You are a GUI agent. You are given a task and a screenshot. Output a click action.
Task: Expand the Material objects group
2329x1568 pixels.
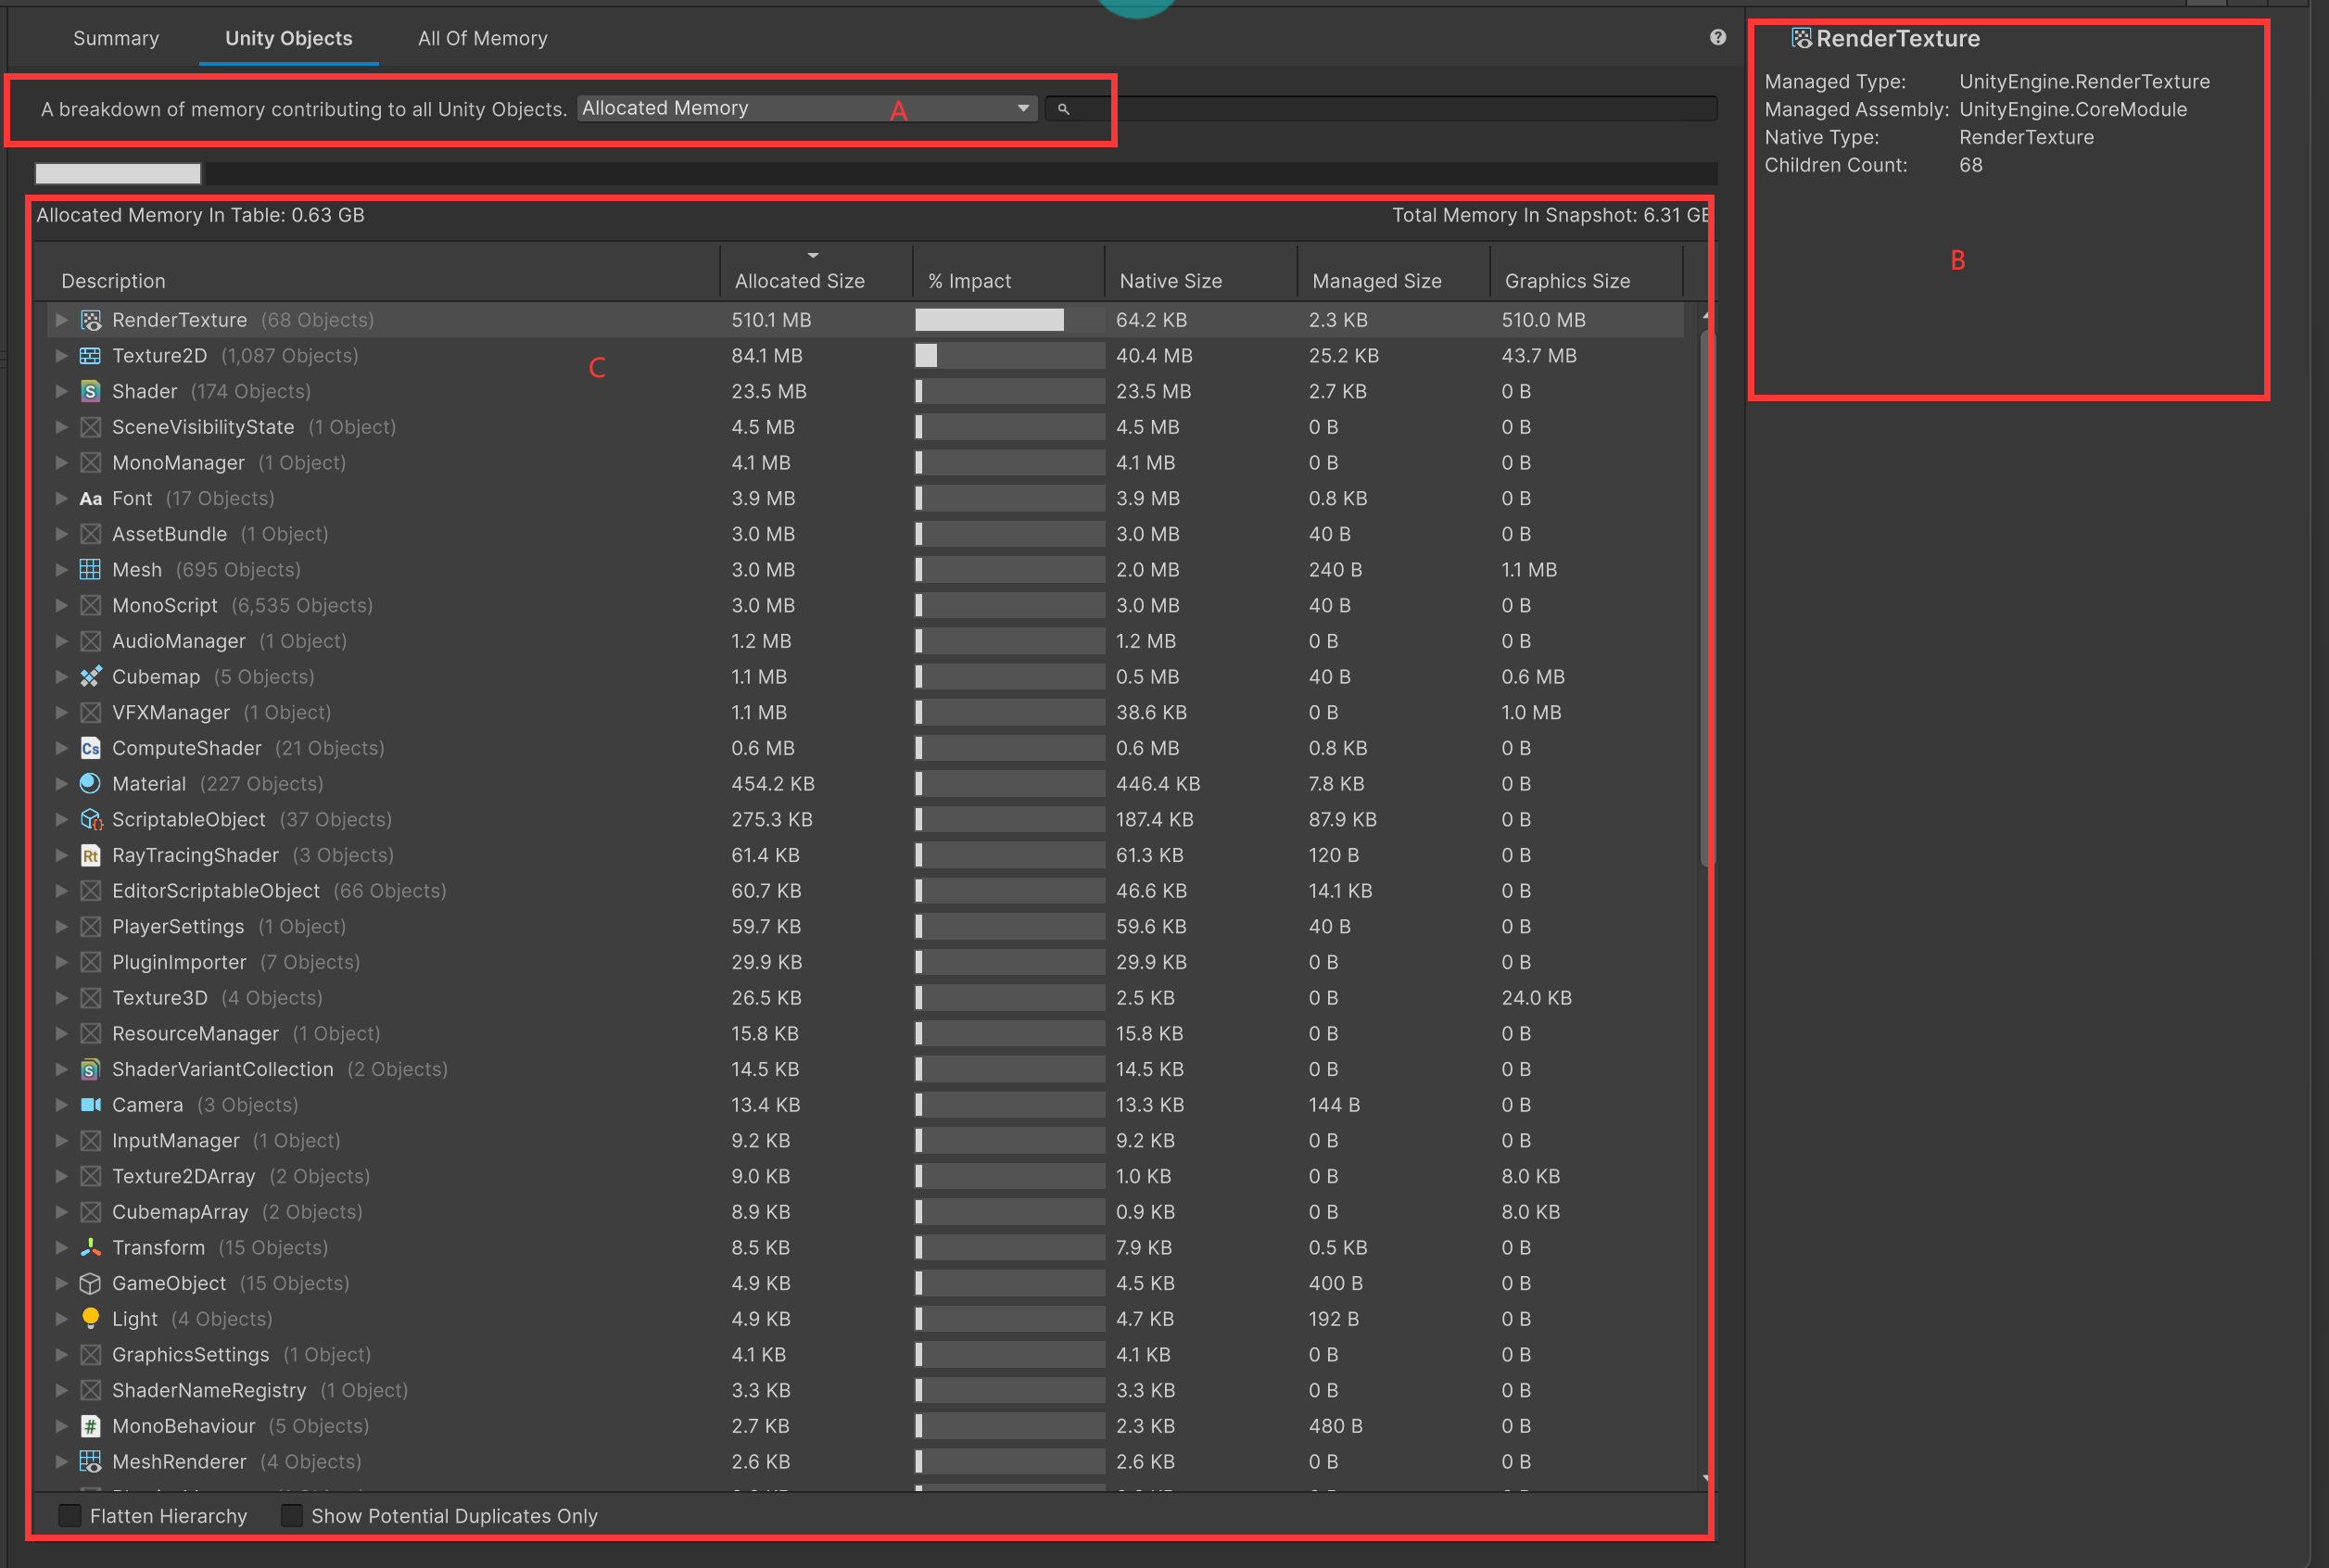coord(61,784)
